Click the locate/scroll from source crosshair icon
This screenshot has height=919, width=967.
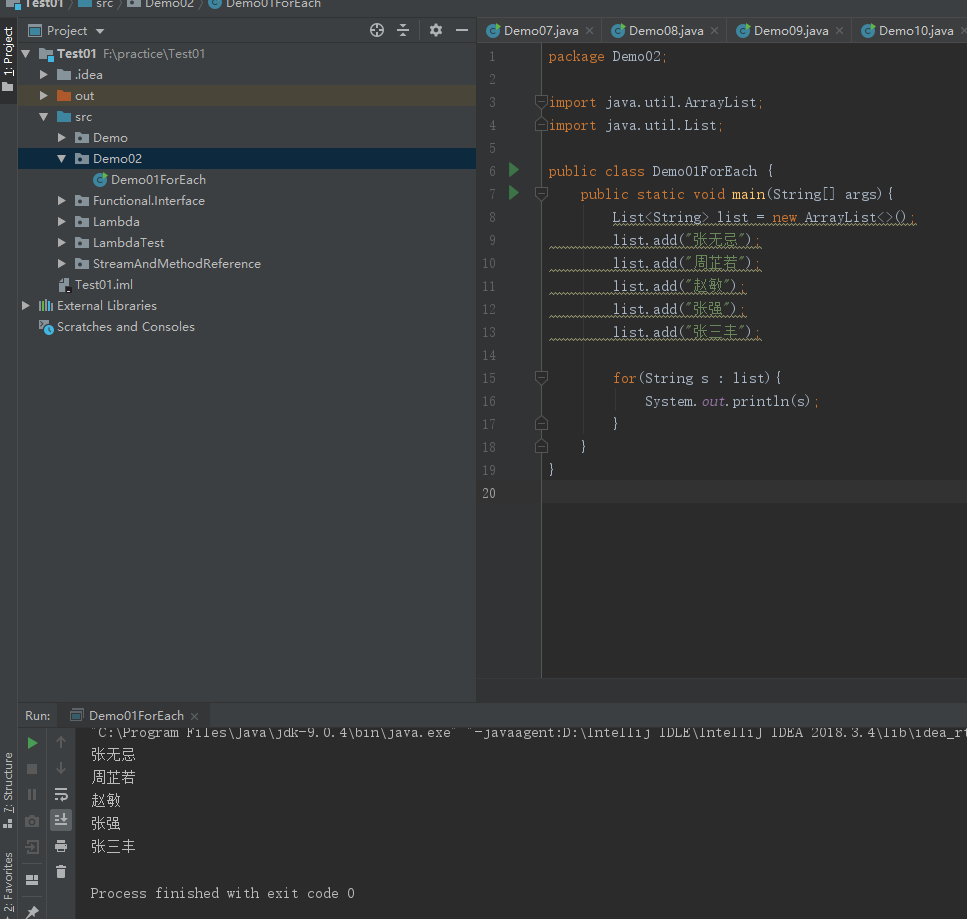point(377,31)
